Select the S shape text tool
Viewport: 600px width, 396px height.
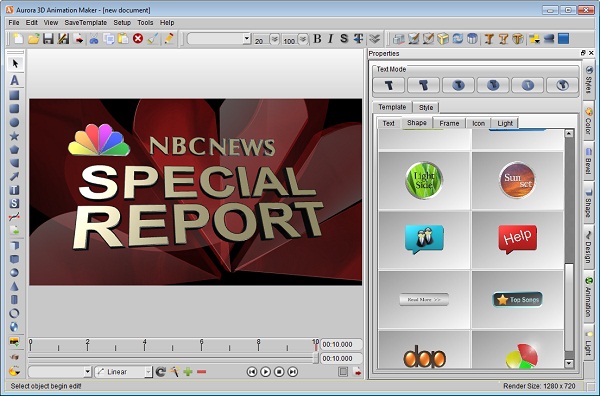point(14,203)
